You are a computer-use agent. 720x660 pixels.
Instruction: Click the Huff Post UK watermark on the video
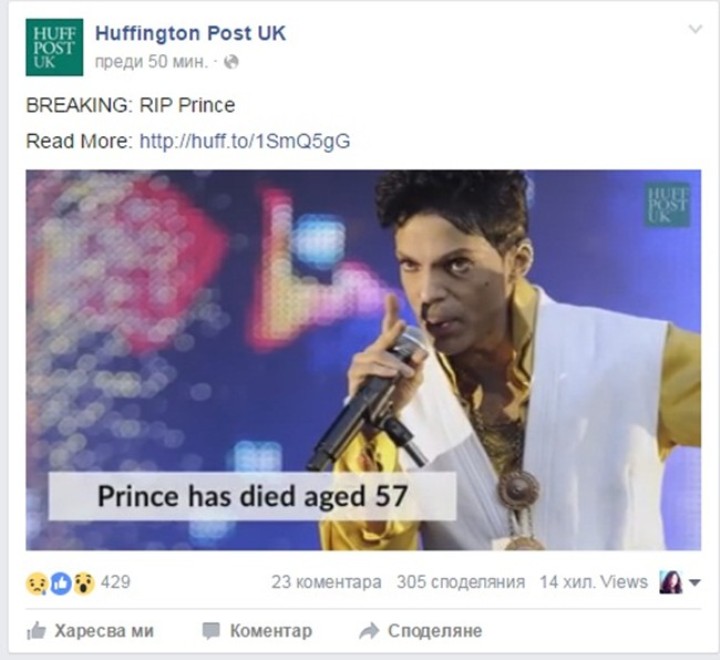[667, 205]
